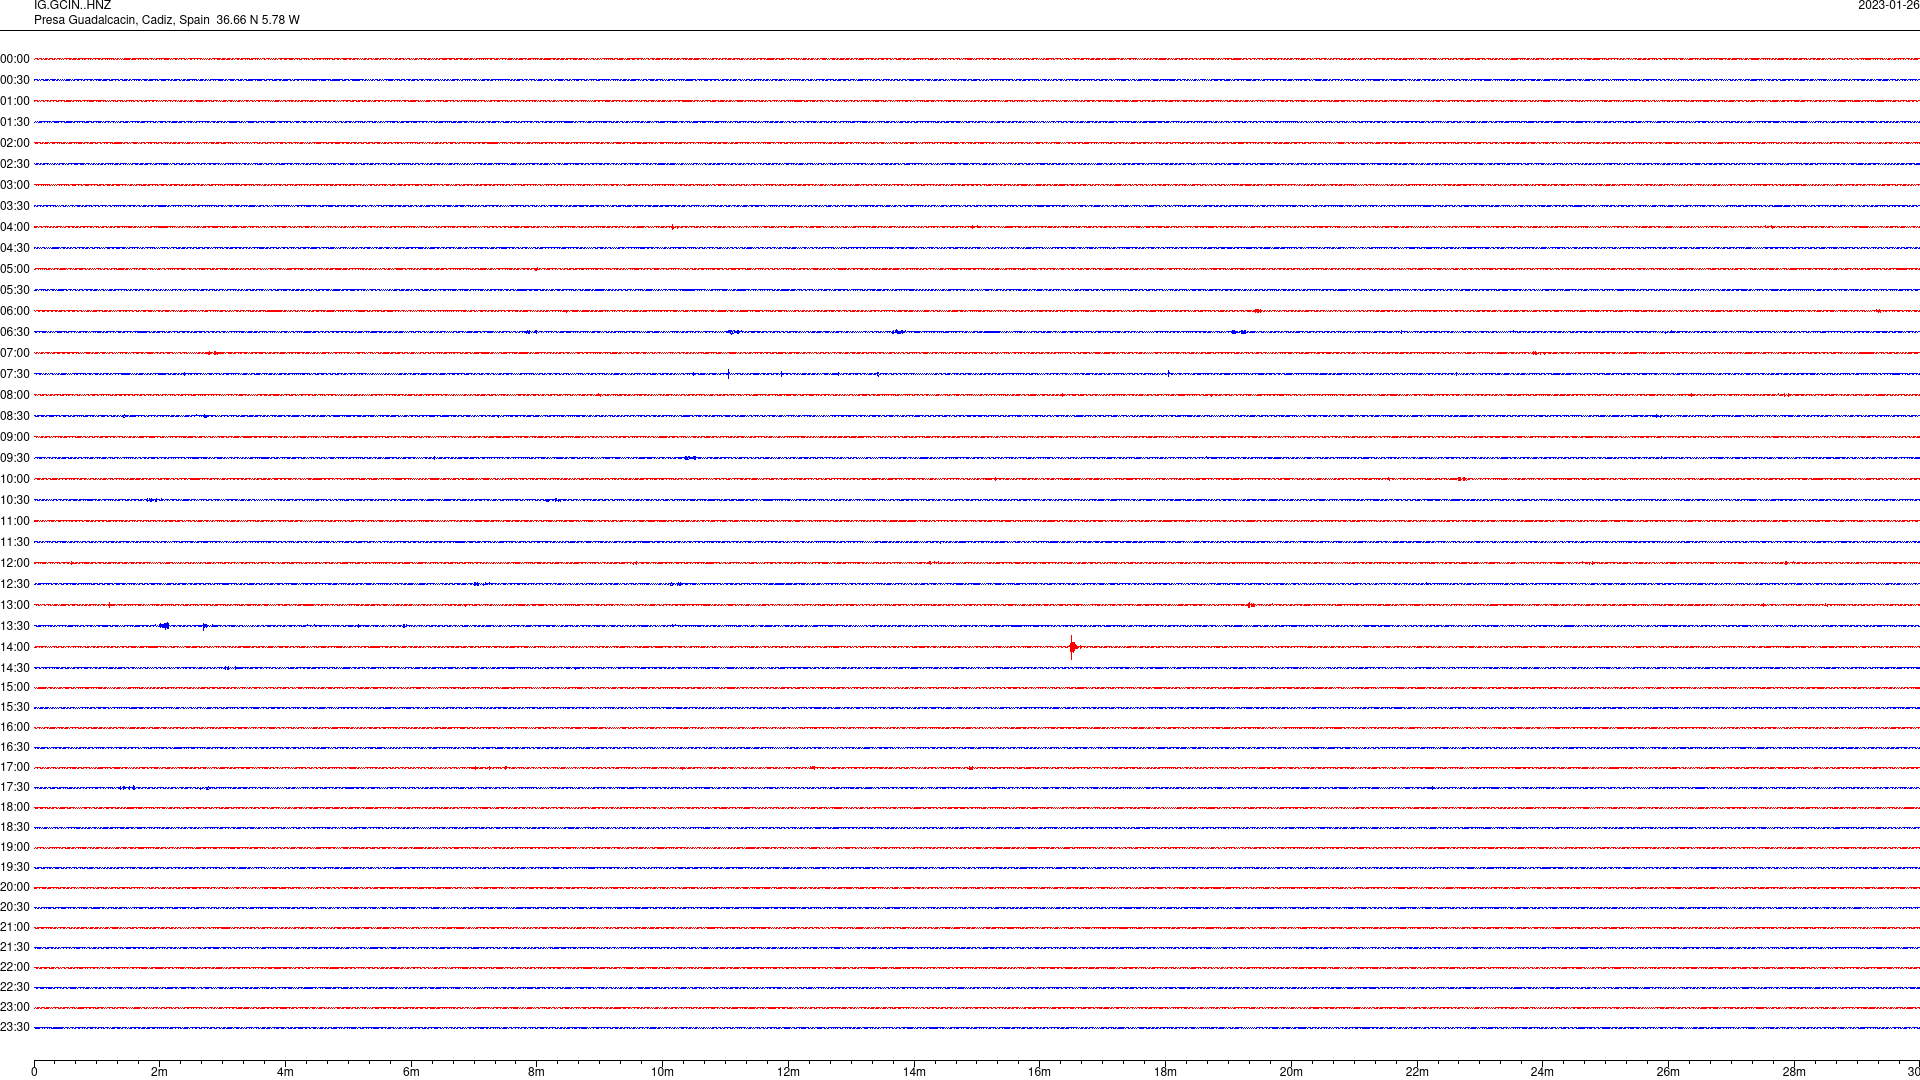Screen dimensions: 1920x1080
Task: Click the 20m tick label on the time axis
Action: click(x=1291, y=1072)
